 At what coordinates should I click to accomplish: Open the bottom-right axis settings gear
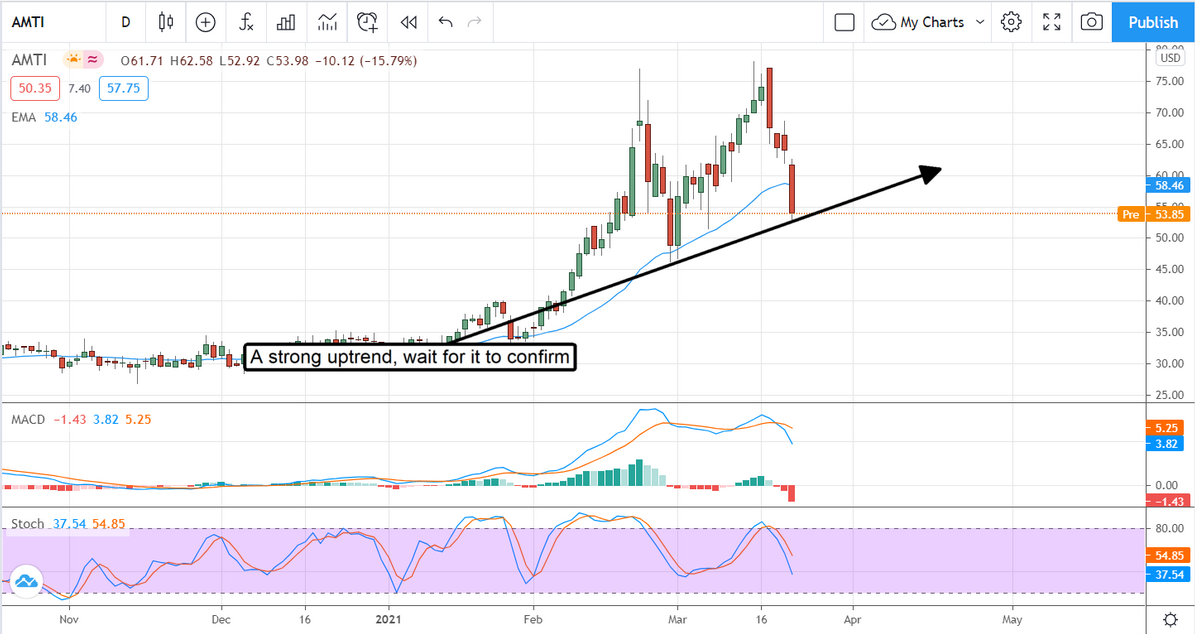(x=1171, y=619)
